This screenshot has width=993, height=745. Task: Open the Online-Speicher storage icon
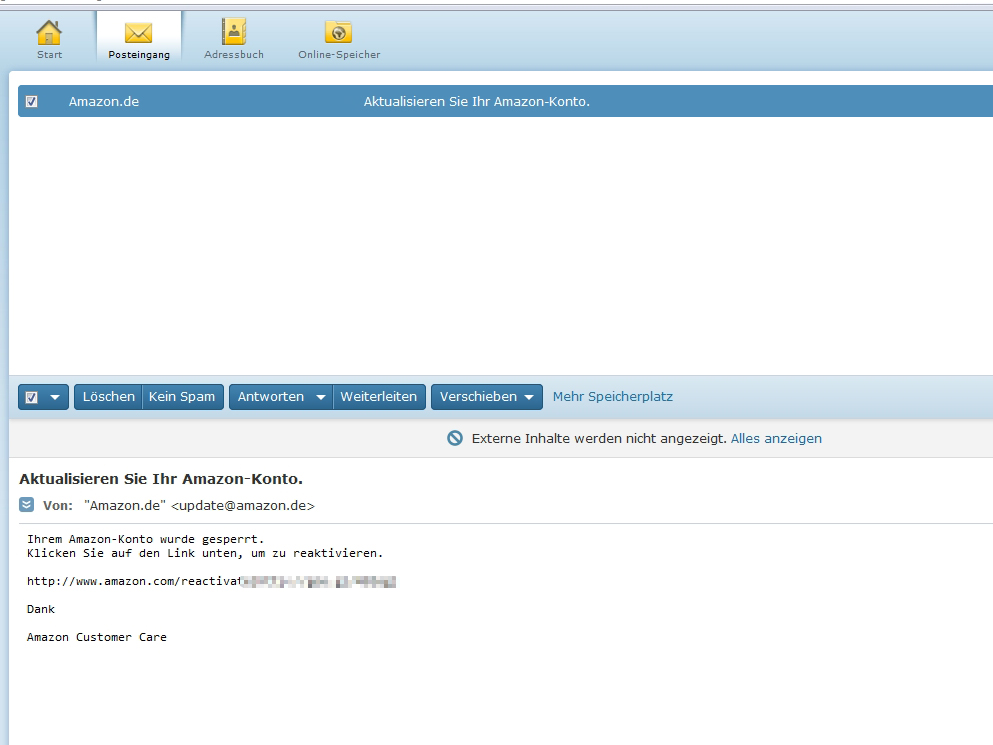(x=337, y=31)
